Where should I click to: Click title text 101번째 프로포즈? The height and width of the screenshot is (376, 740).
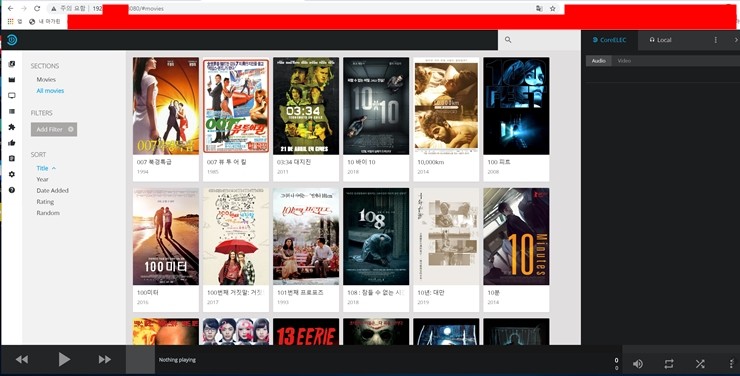click(x=300, y=292)
